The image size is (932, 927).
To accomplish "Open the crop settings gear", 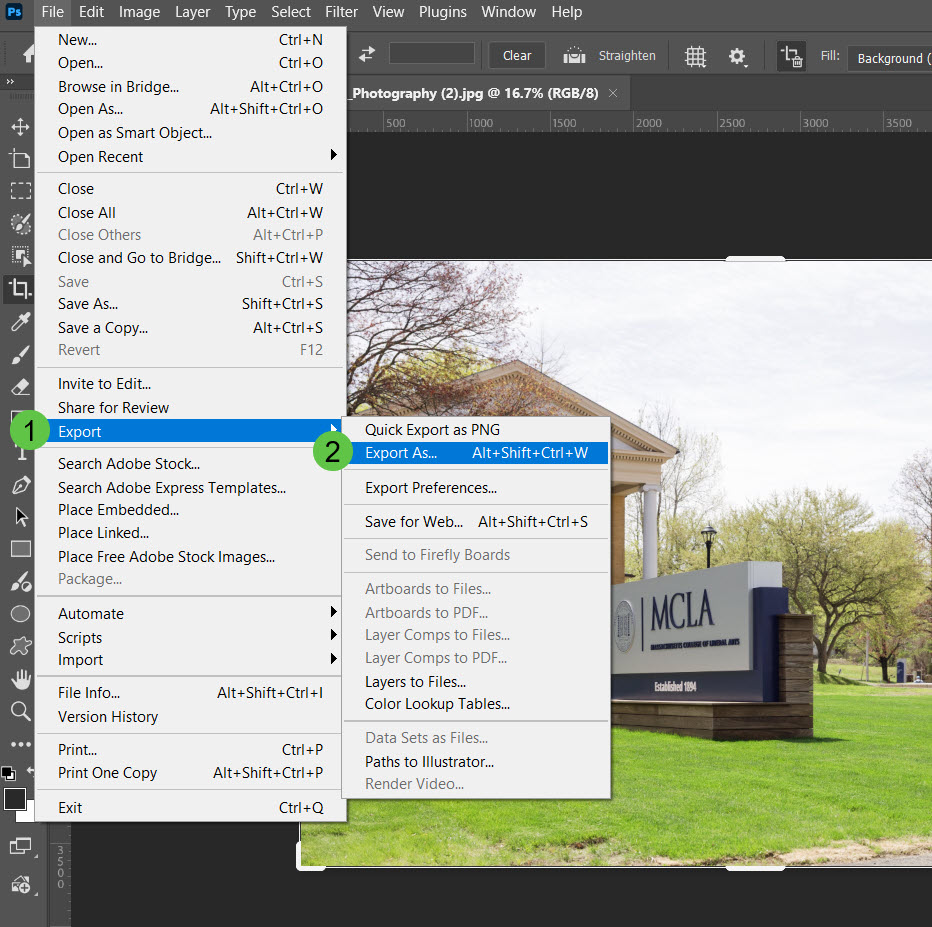I will click(x=737, y=56).
